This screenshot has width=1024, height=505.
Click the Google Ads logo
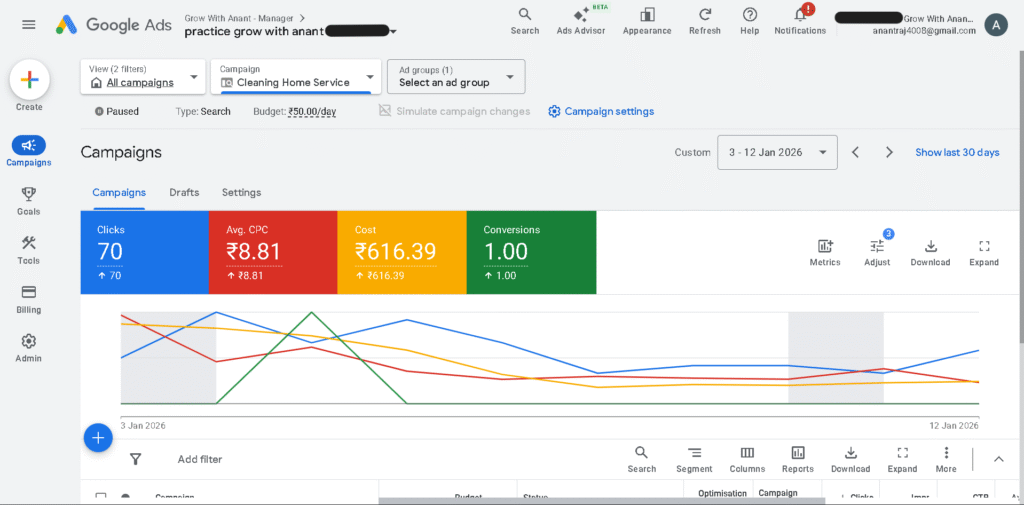114,25
